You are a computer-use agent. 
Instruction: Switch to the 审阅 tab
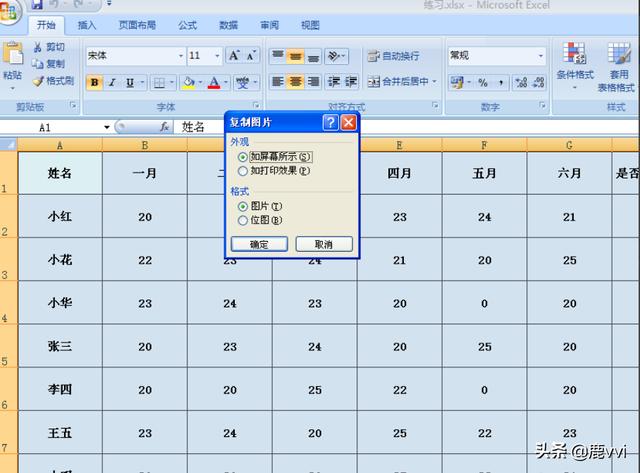pyautogui.click(x=269, y=25)
